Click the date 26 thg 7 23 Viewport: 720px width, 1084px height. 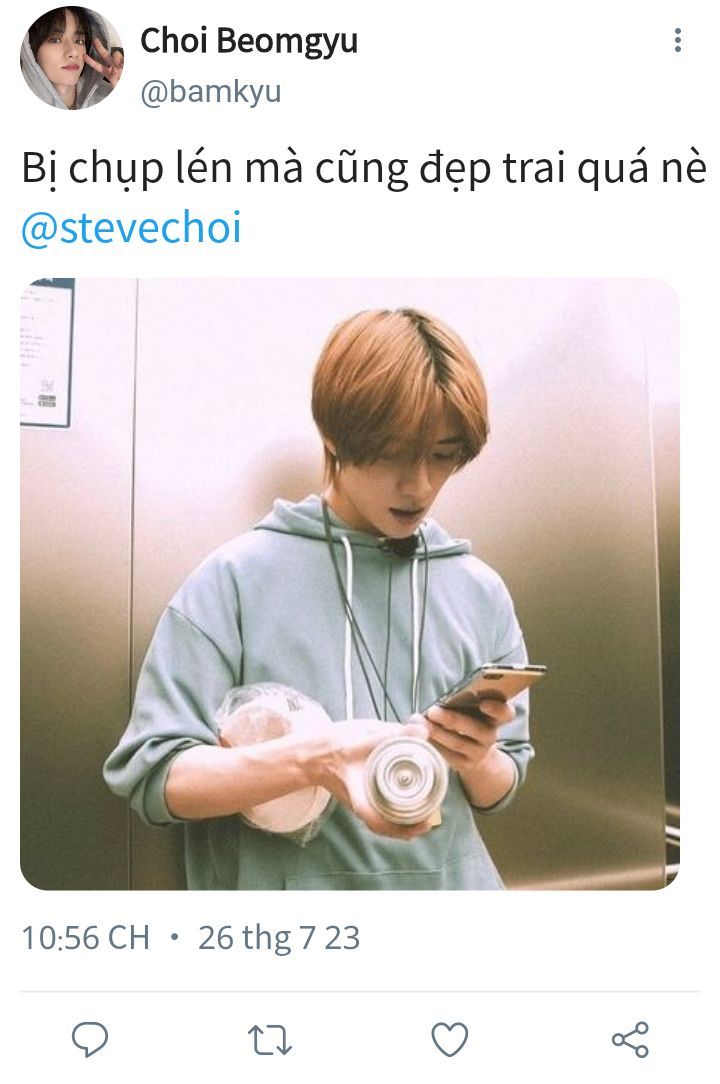pyautogui.click(x=279, y=938)
